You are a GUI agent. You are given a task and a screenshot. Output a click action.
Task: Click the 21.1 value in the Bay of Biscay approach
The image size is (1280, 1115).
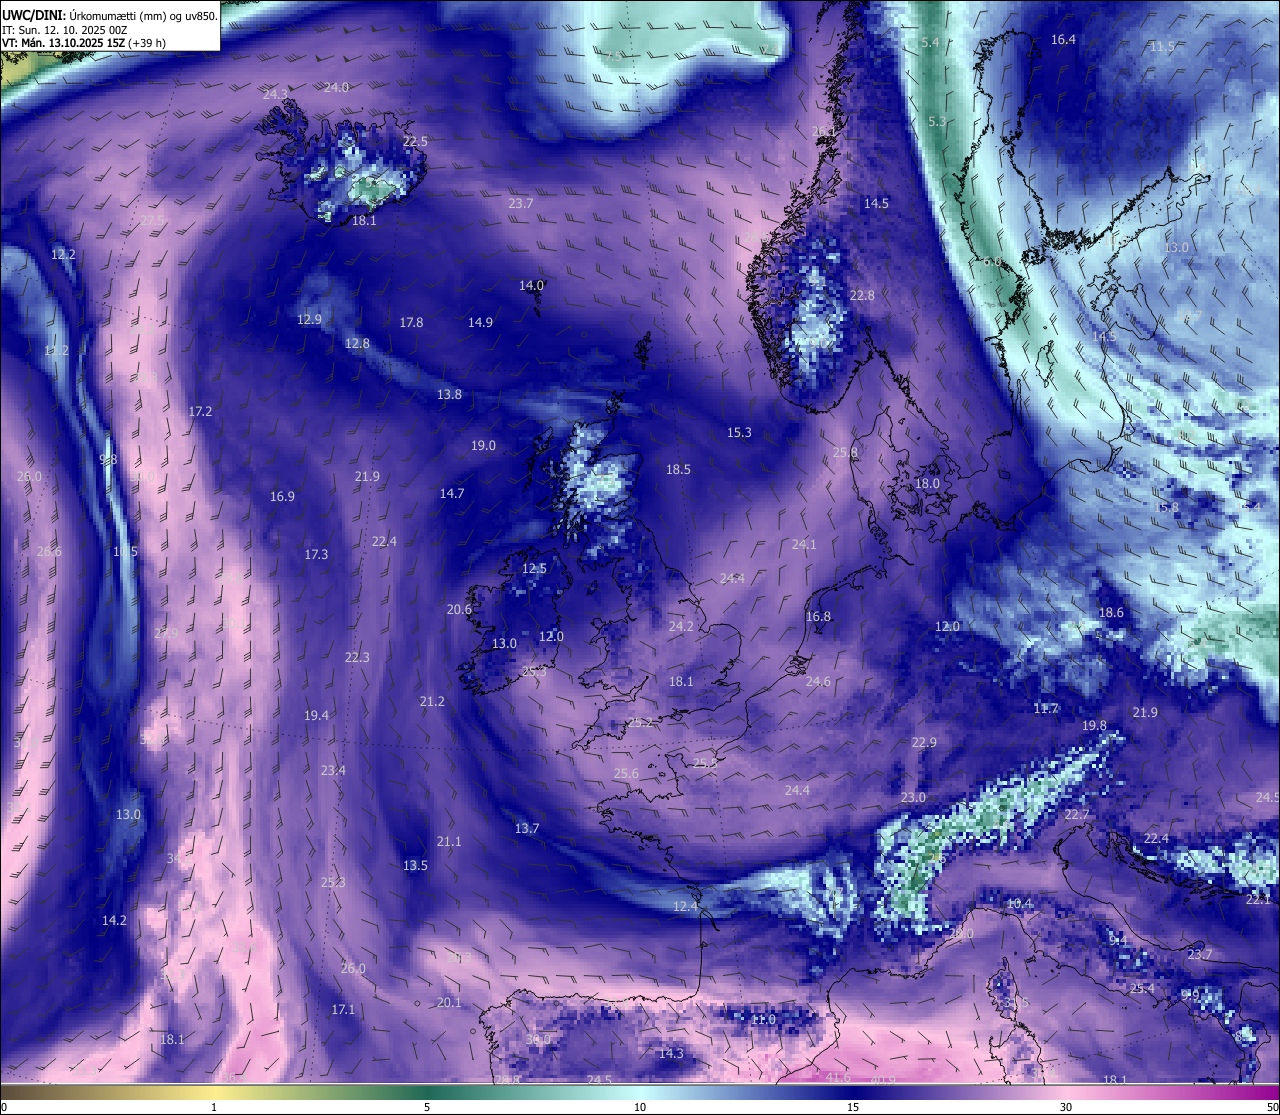click(x=449, y=841)
